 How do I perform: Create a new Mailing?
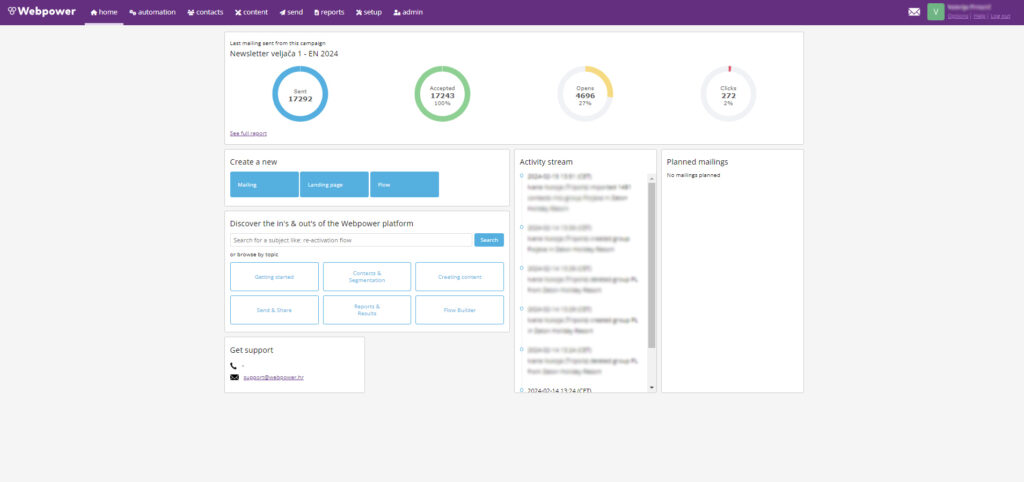(264, 184)
